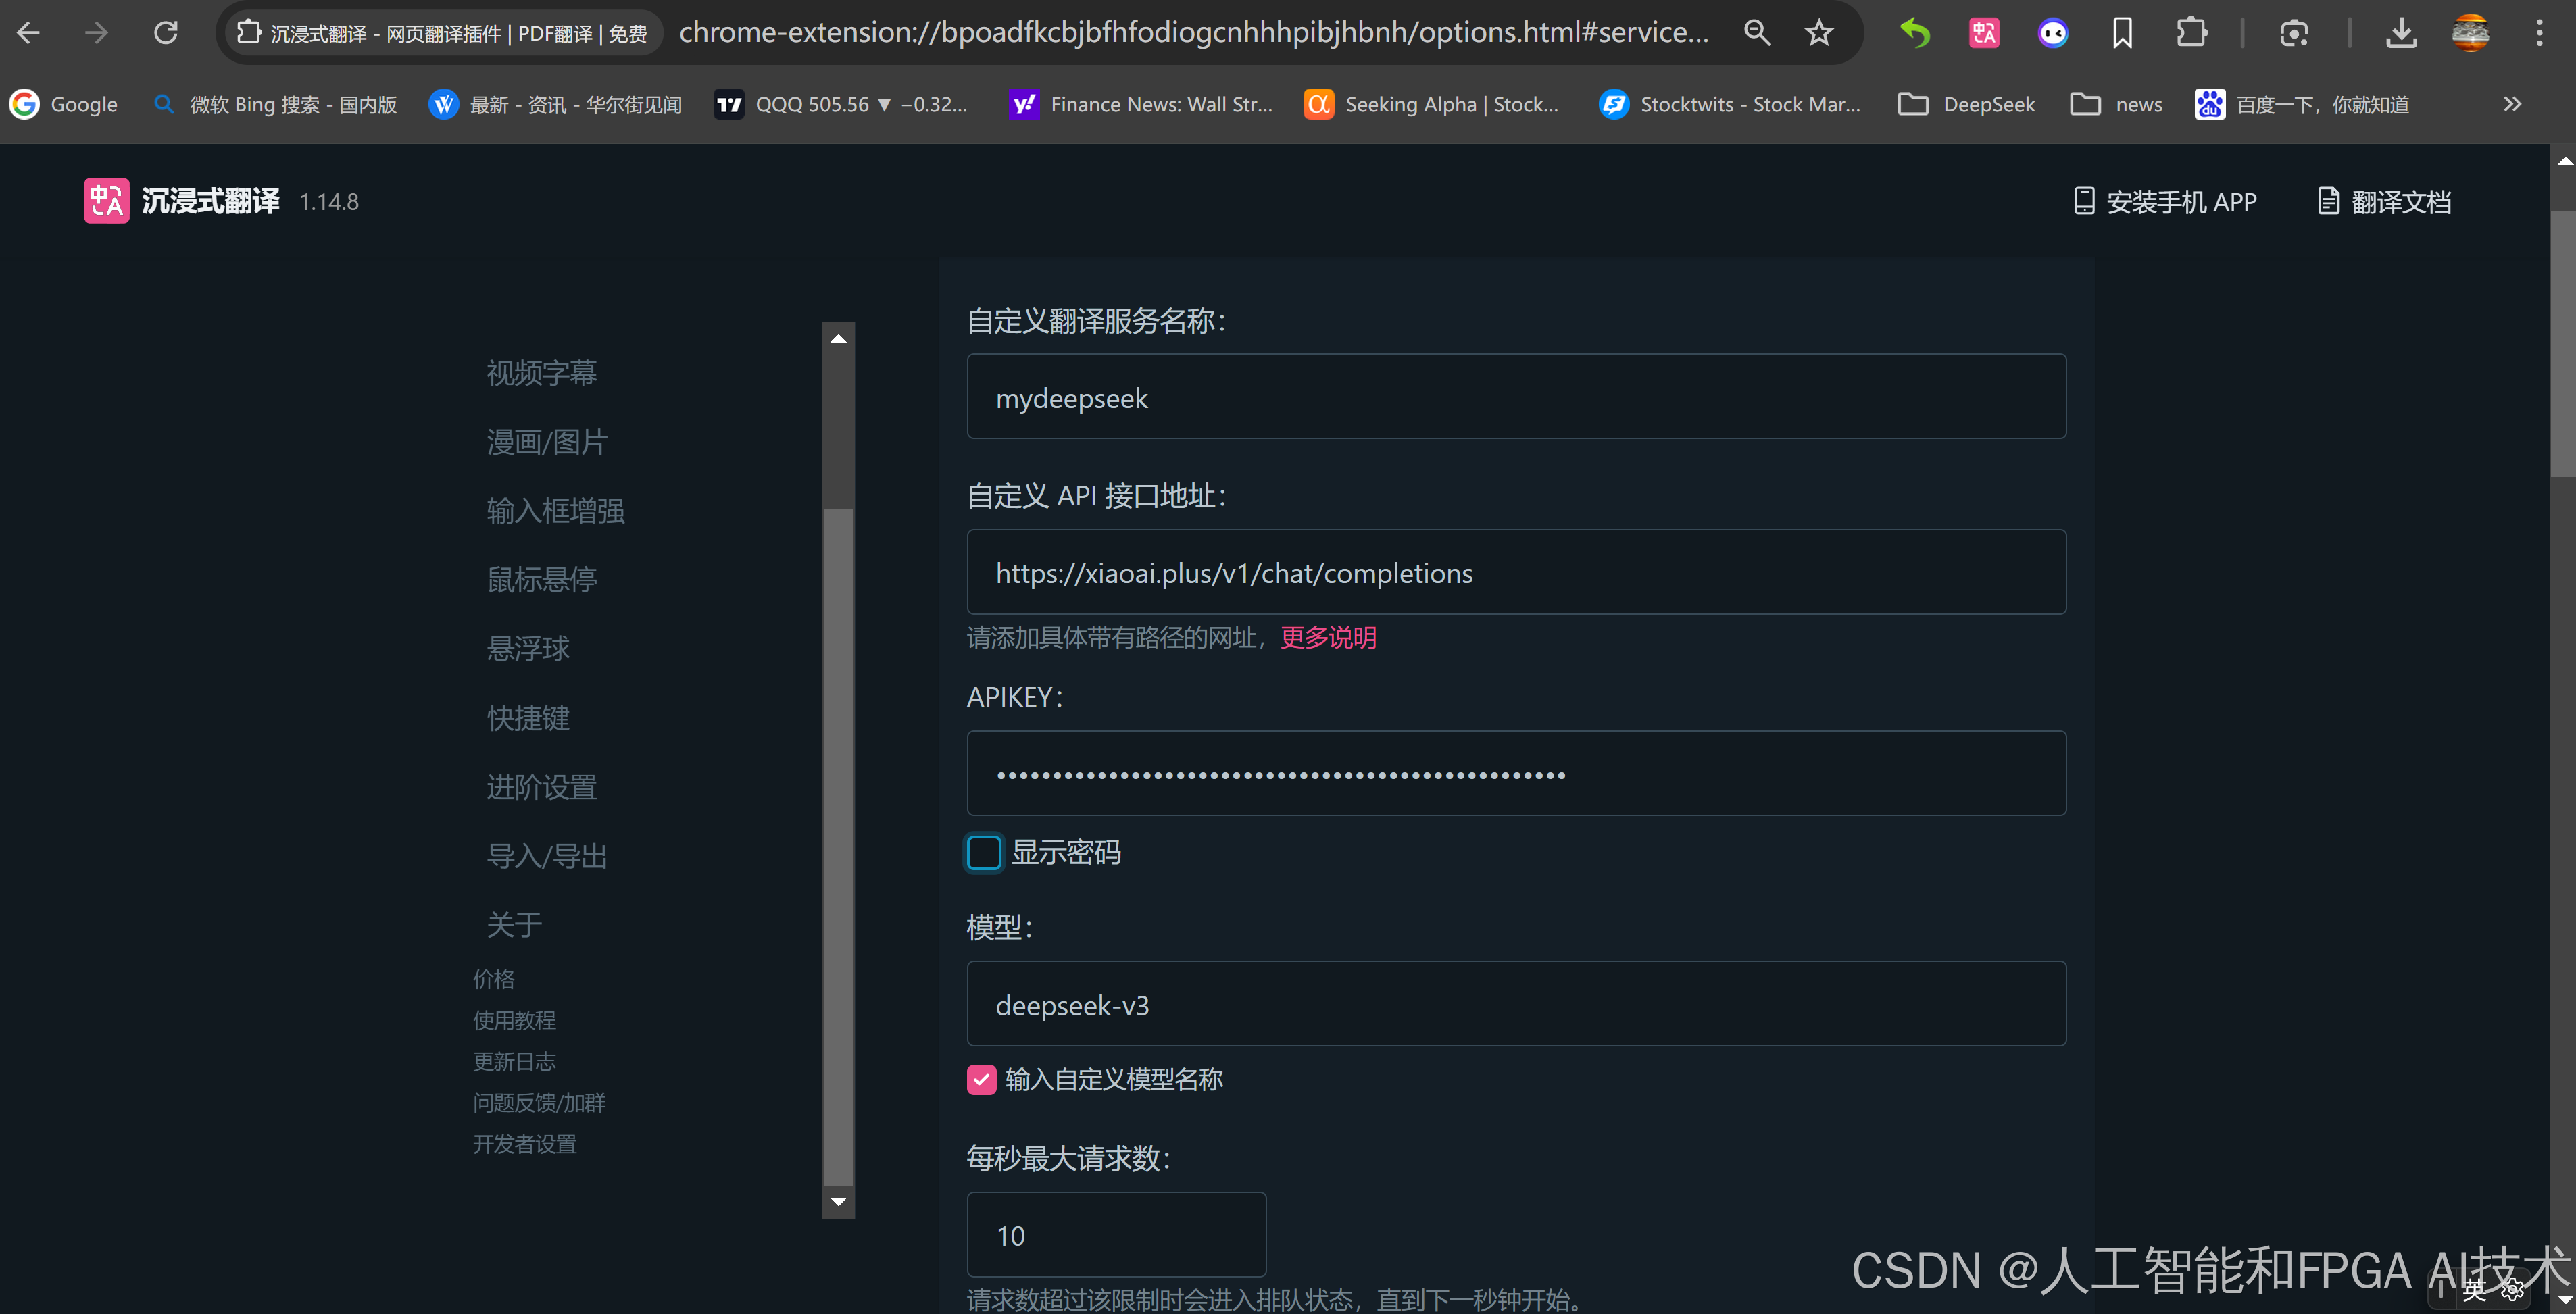Enable the 显示密码 checkbox
2576x1314 pixels.
[x=984, y=852]
